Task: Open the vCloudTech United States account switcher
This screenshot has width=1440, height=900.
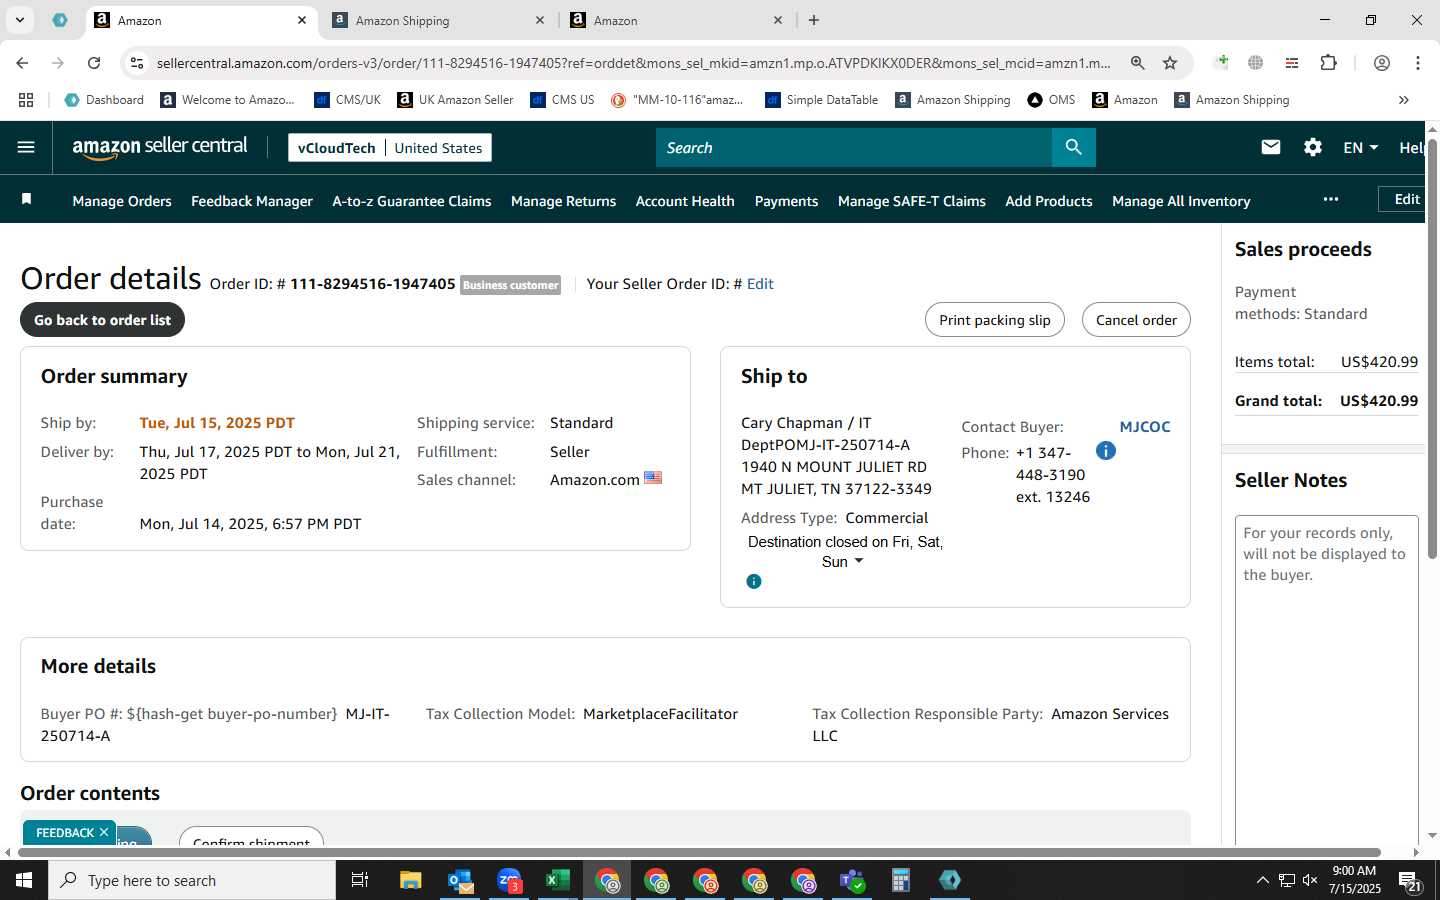Action: 390,147
